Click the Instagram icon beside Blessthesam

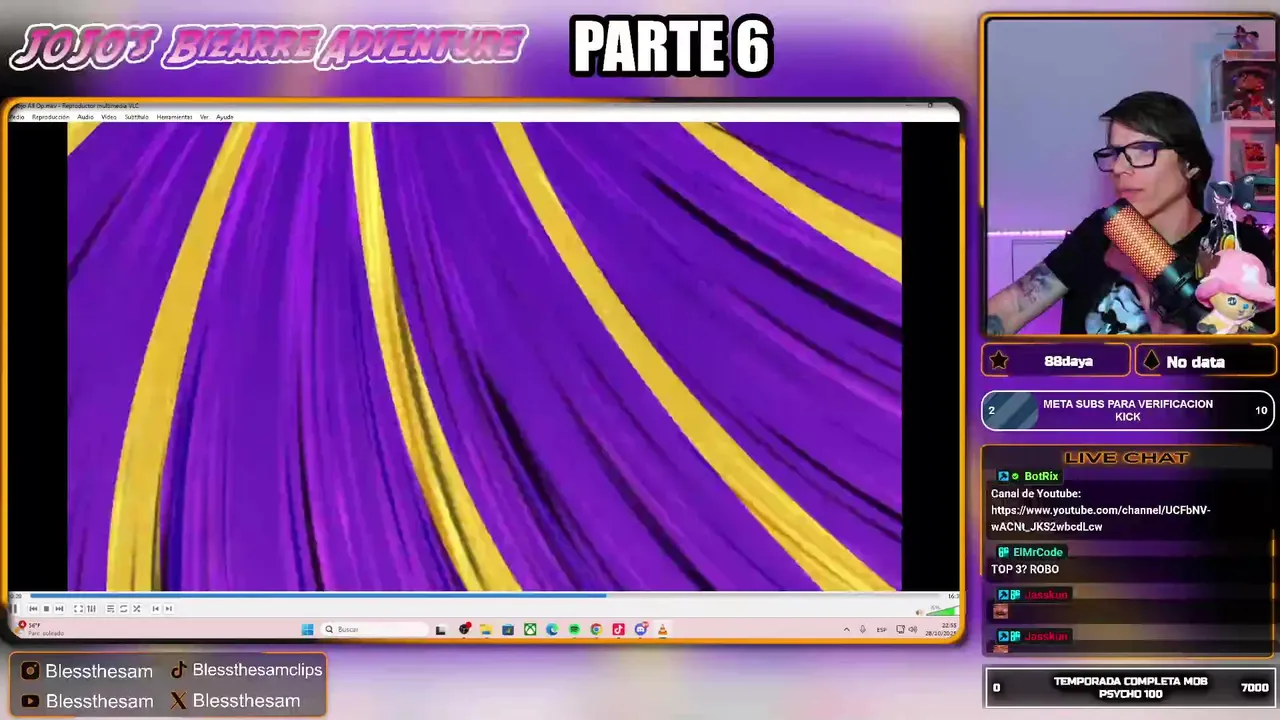(x=30, y=671)
